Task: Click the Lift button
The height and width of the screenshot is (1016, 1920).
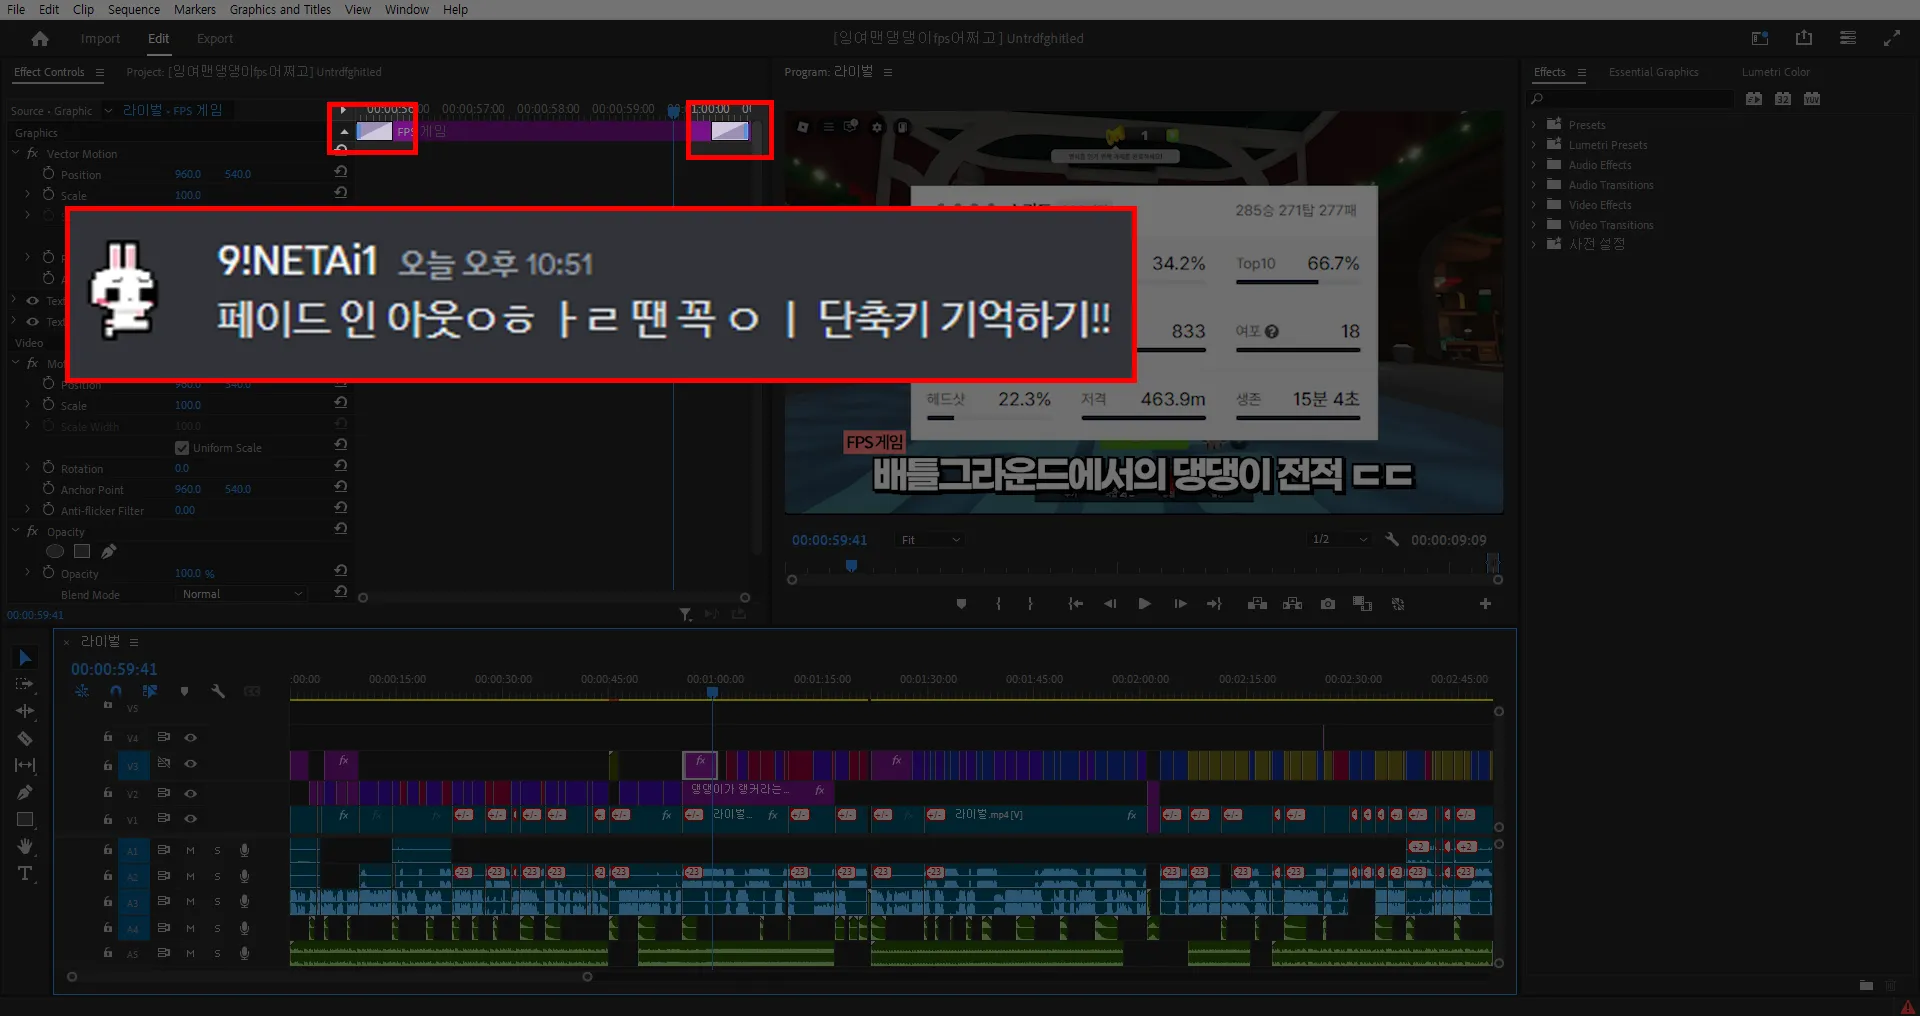Action: 1257,604
